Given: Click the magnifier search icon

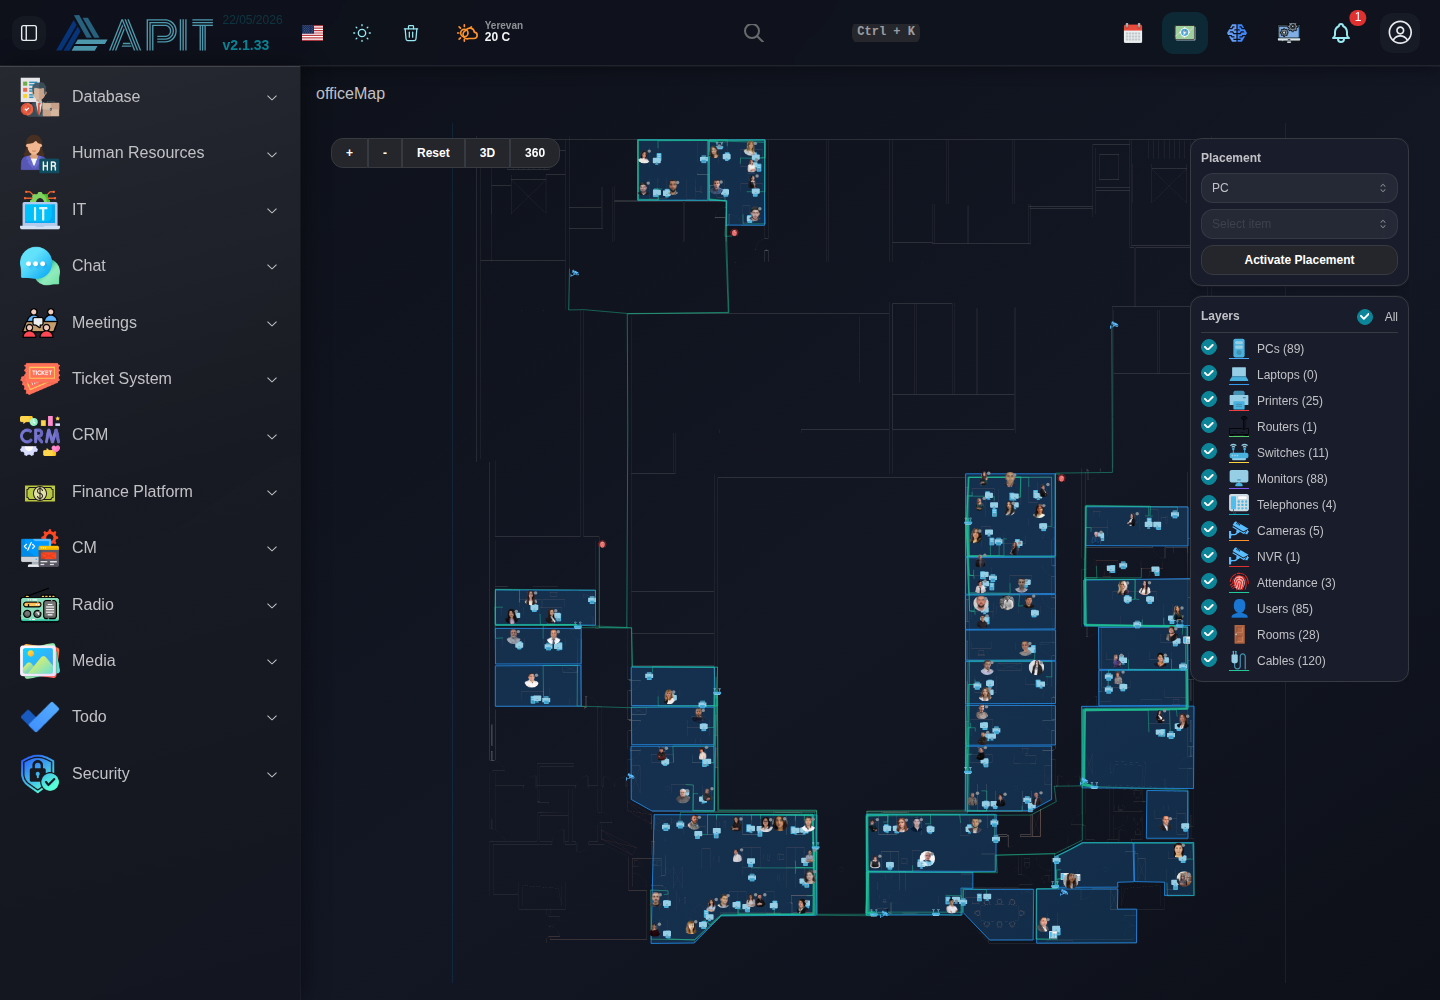Looking at the screenshot, I should (x=754, y=33).
